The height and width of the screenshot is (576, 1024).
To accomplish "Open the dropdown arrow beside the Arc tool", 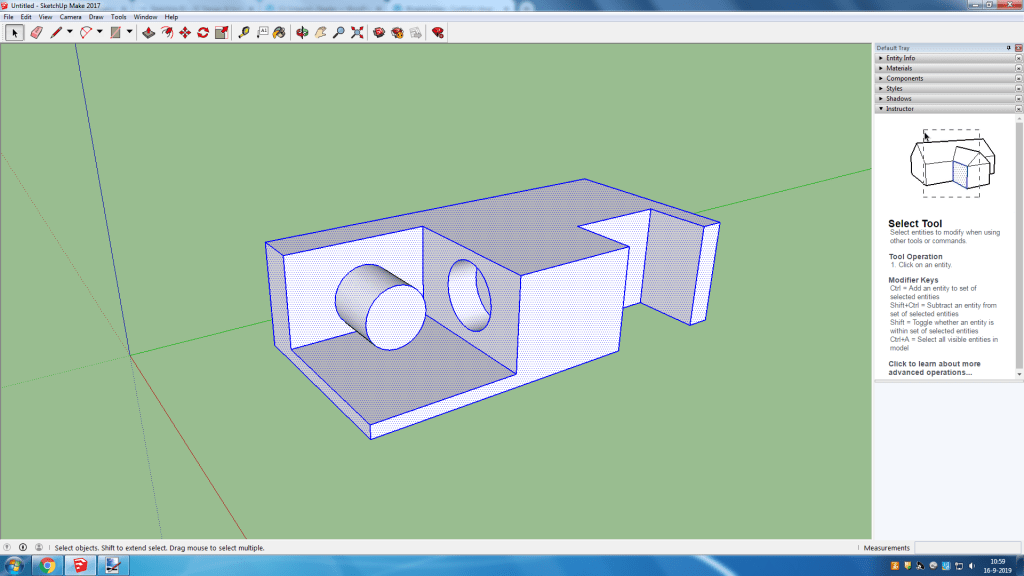I will point(100,33).
